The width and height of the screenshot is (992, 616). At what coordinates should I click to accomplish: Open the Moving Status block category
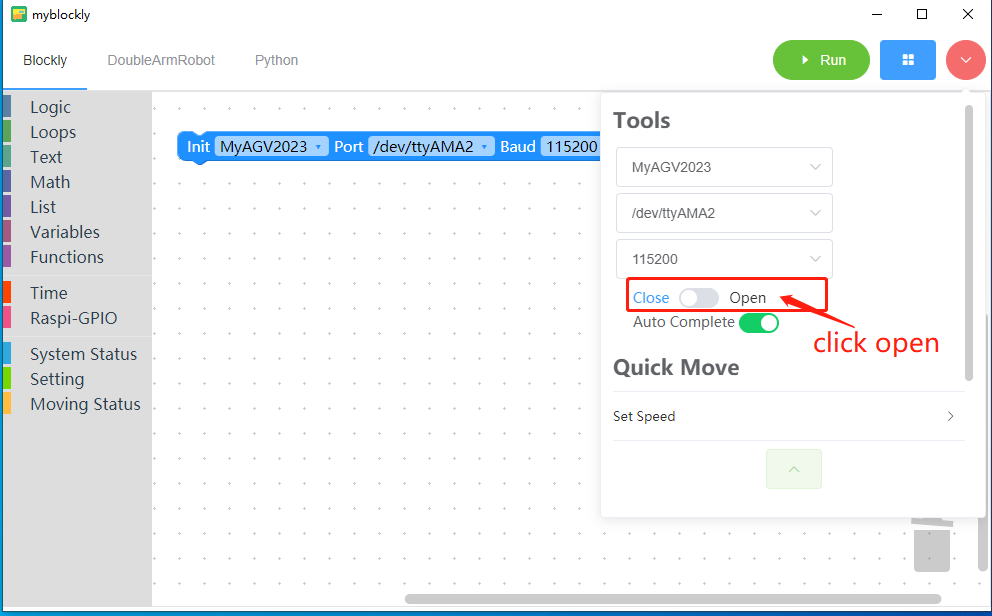point(77,404)
